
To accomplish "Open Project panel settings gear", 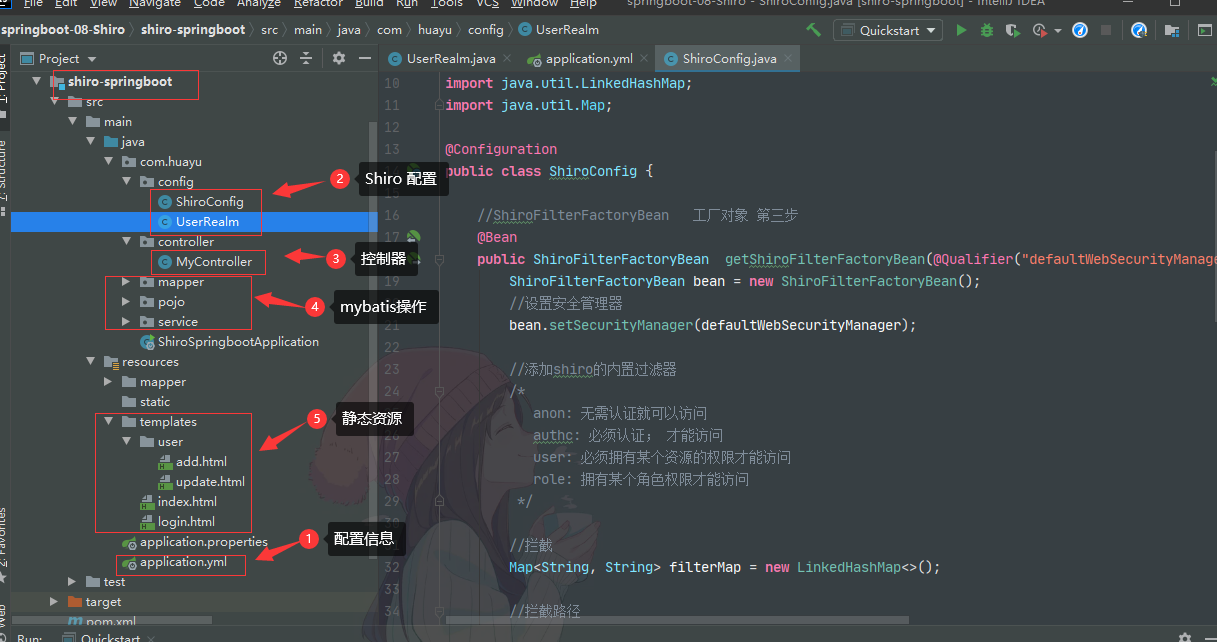I will 339,59.
